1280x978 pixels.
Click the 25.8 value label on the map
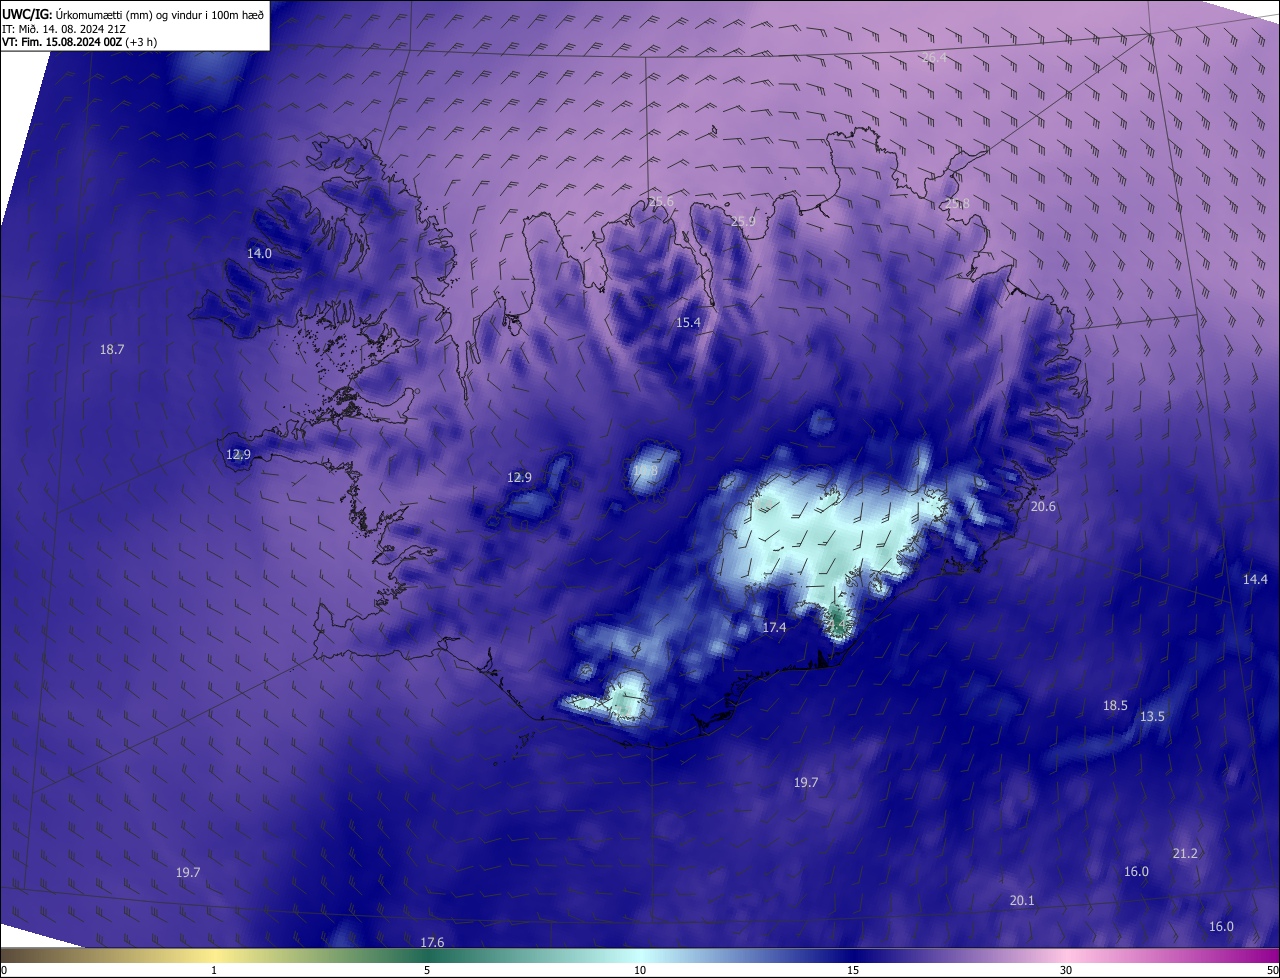(957, 205)
